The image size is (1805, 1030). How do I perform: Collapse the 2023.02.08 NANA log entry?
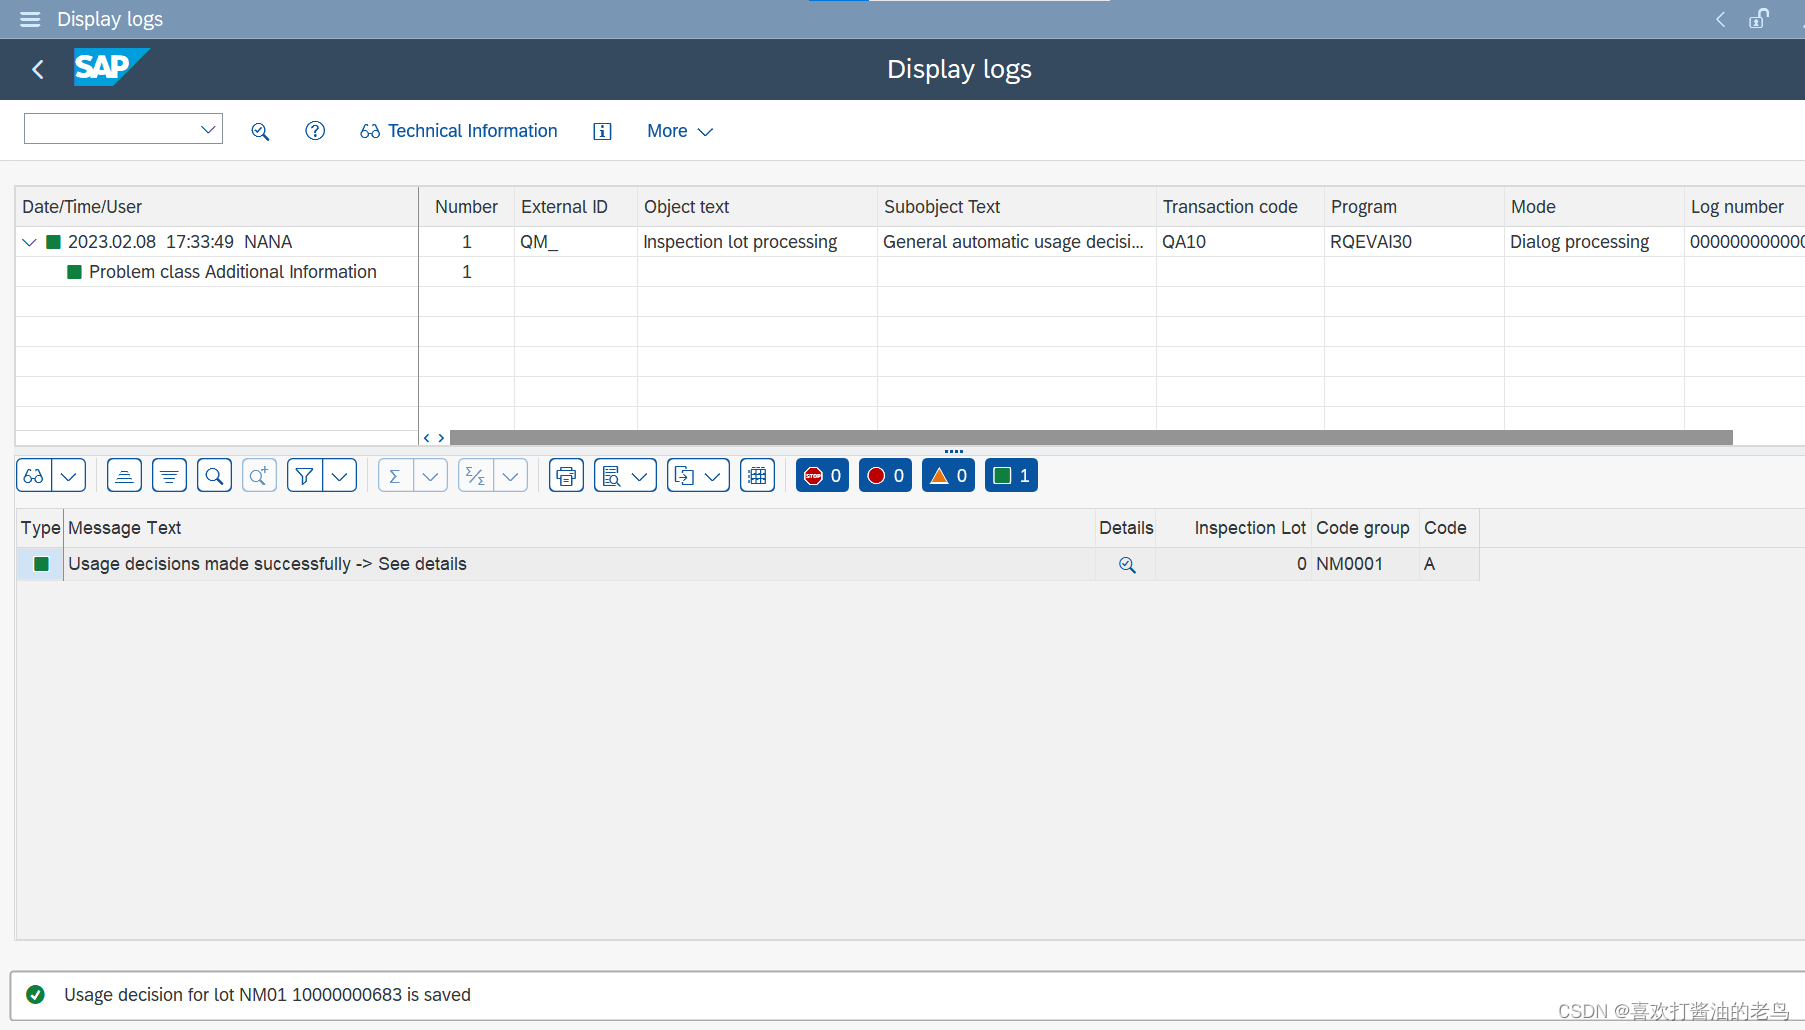tap(28, 241)
